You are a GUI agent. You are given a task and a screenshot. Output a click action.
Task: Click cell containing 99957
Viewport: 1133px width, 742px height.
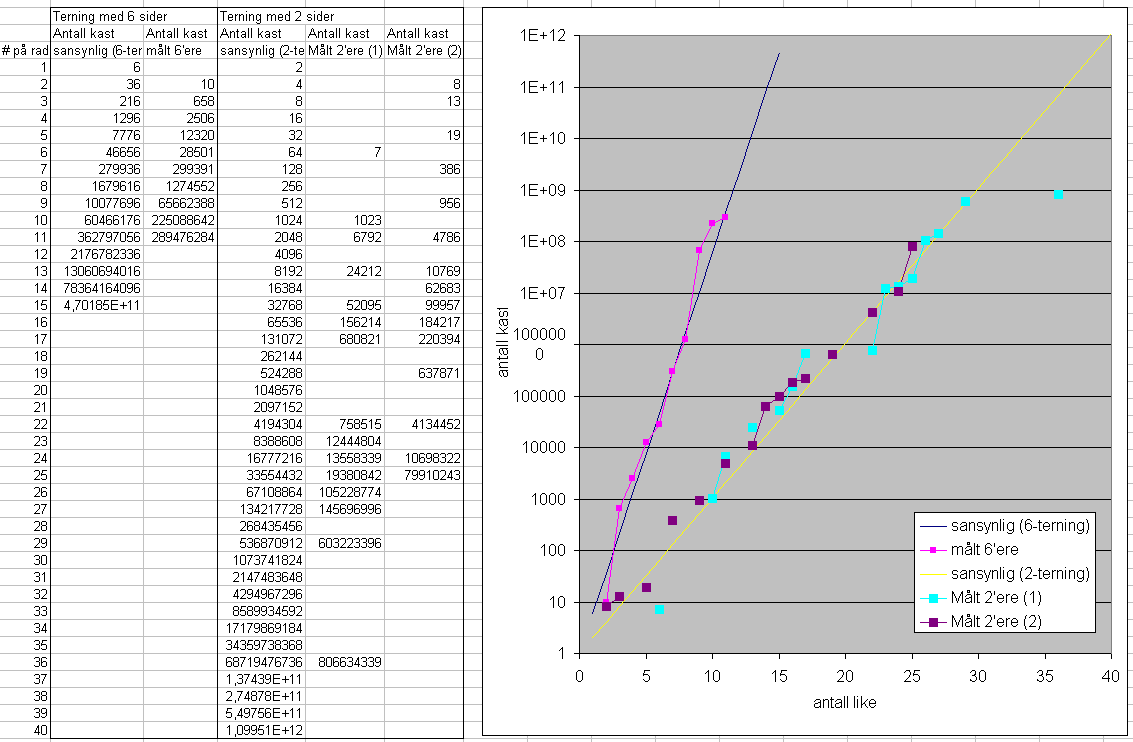(423, 305)
